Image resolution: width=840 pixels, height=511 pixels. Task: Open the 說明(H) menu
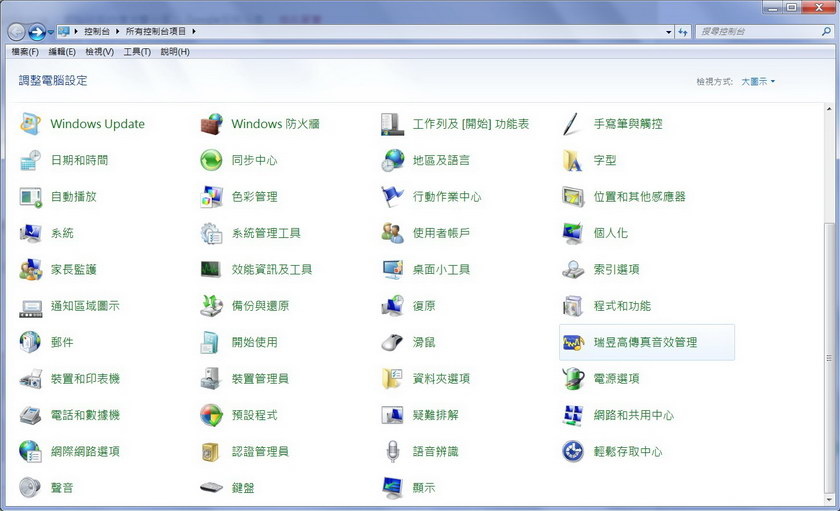(x=175, y=52)
